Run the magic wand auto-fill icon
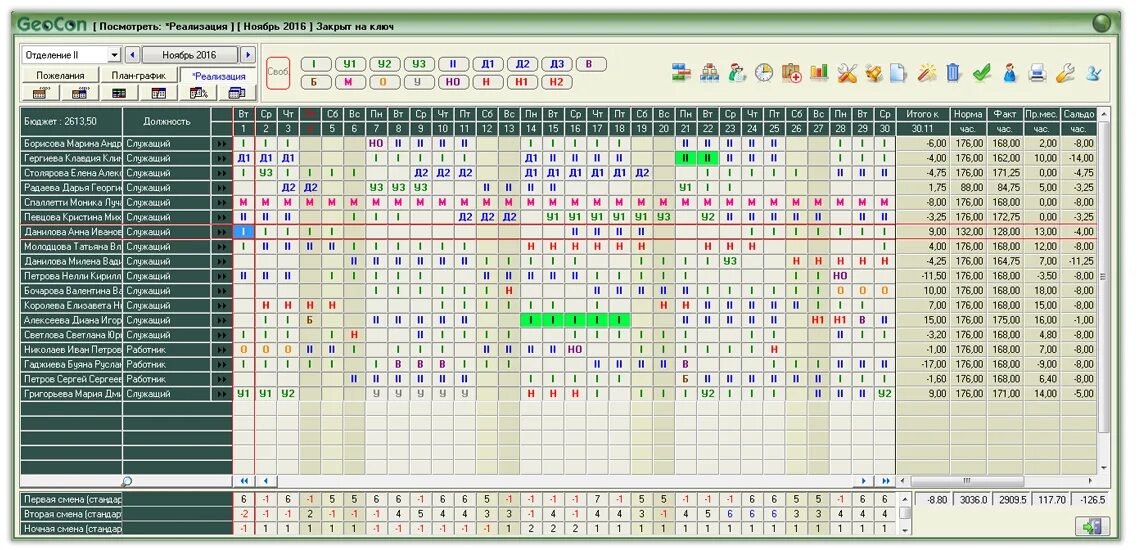This screenshot has width=1140, height=550. point(926,72)
